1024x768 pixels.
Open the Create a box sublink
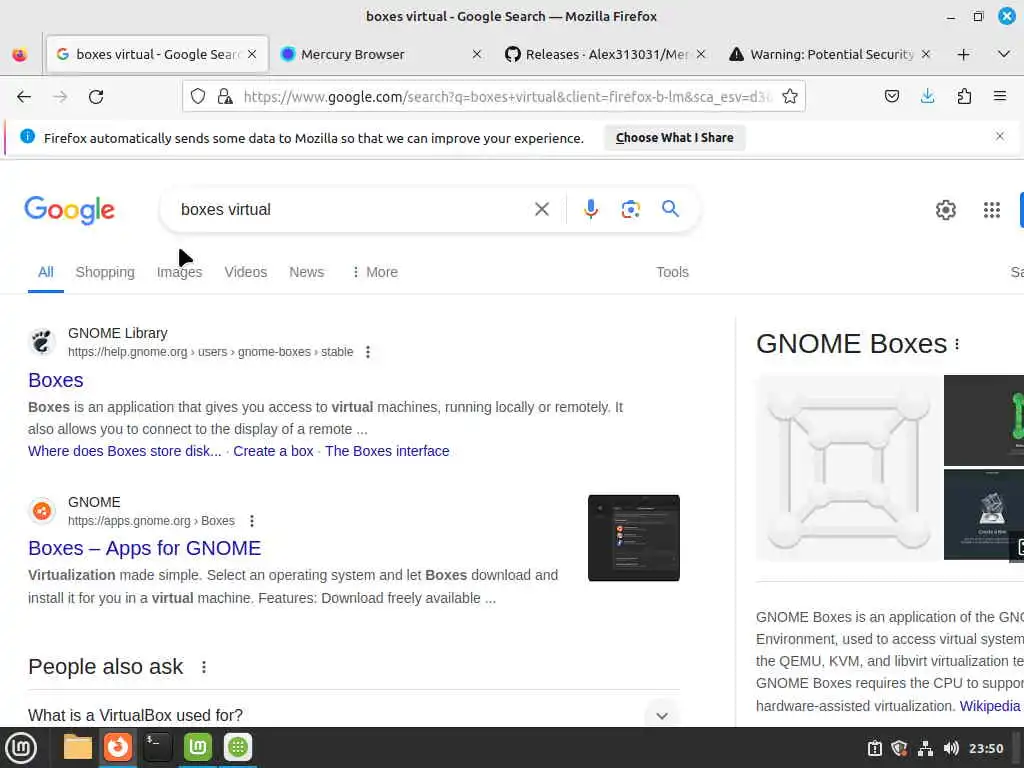[x=273, y=451]
